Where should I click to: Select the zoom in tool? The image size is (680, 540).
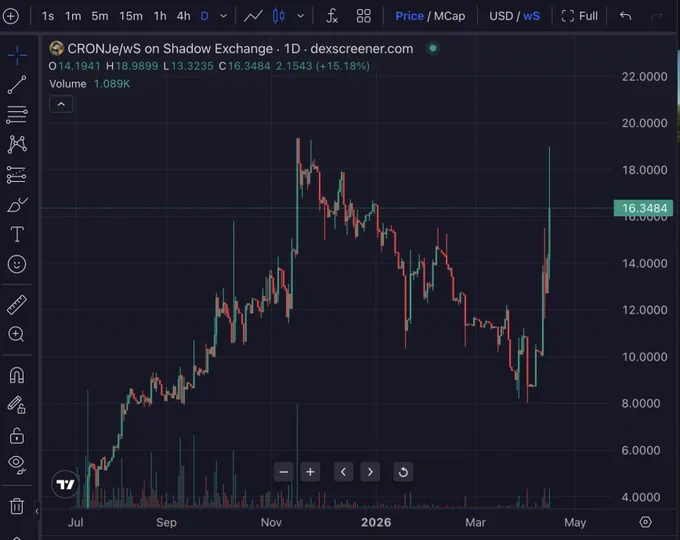(16, 334)
